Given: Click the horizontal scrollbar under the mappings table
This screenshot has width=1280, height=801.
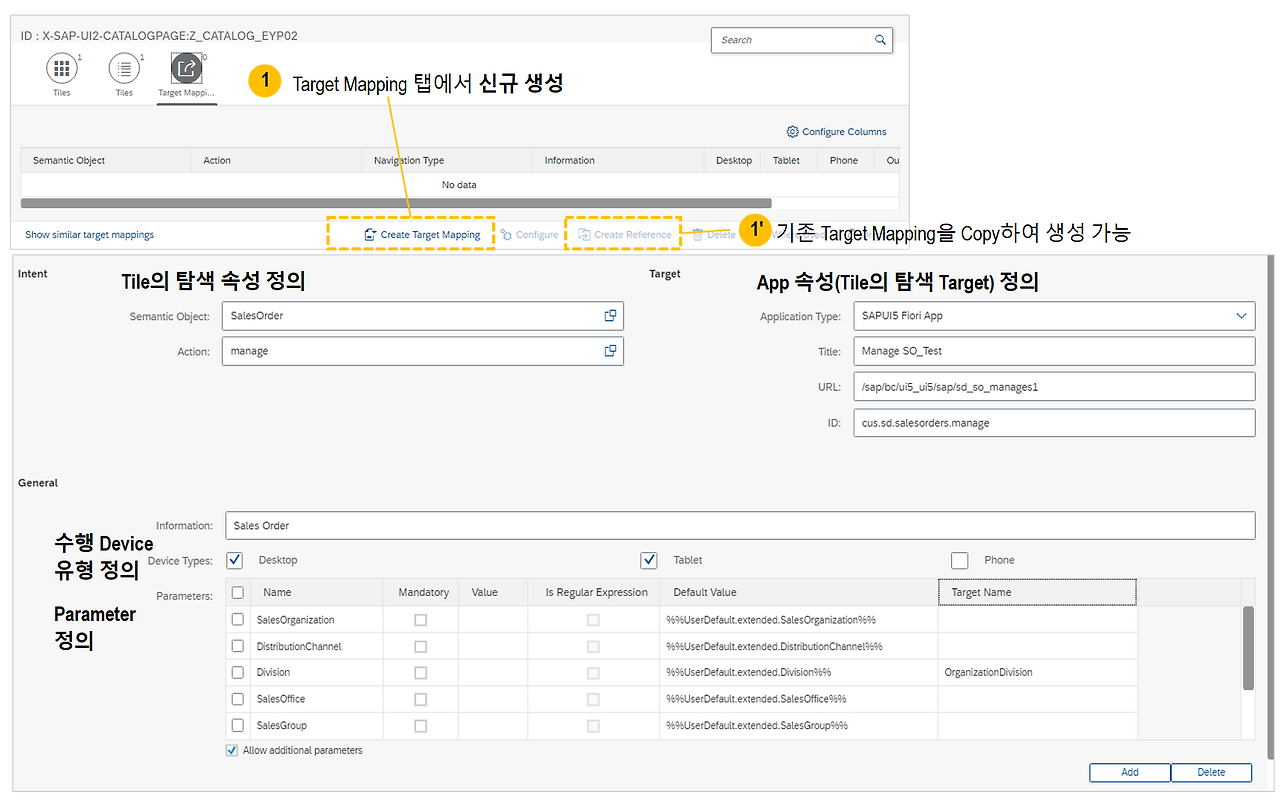Looking at the screenshot, I should pyautogui.click(x=396, y=203).
